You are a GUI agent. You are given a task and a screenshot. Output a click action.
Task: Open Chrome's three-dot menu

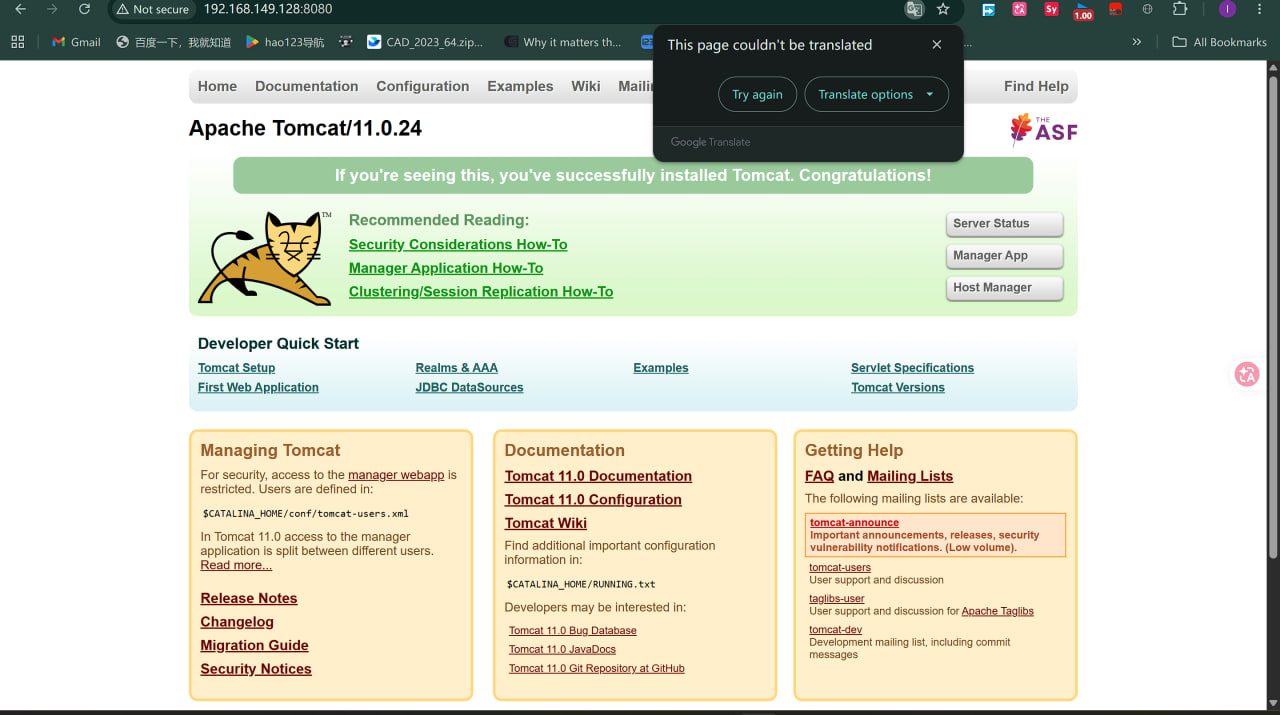(x=1259, y=9)
